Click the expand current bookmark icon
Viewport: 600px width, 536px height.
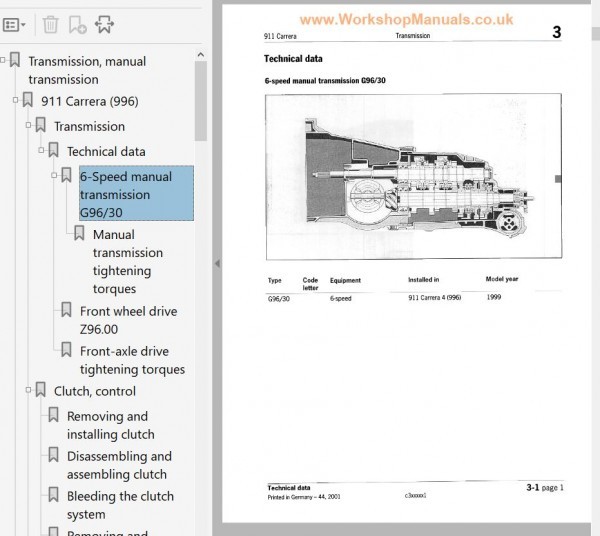[x=104, y=24]
